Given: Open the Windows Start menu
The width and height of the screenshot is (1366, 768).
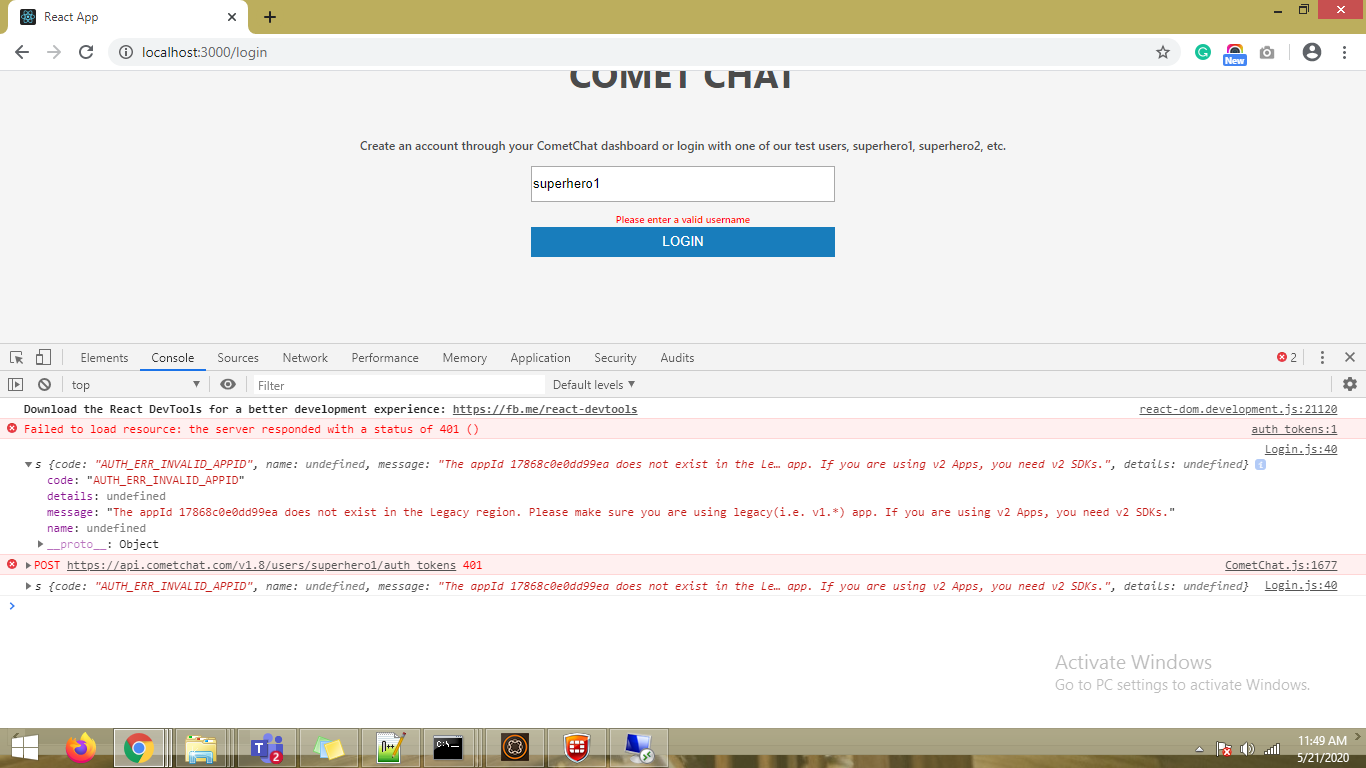Looking at the screenshot, I should click(24, 747).
